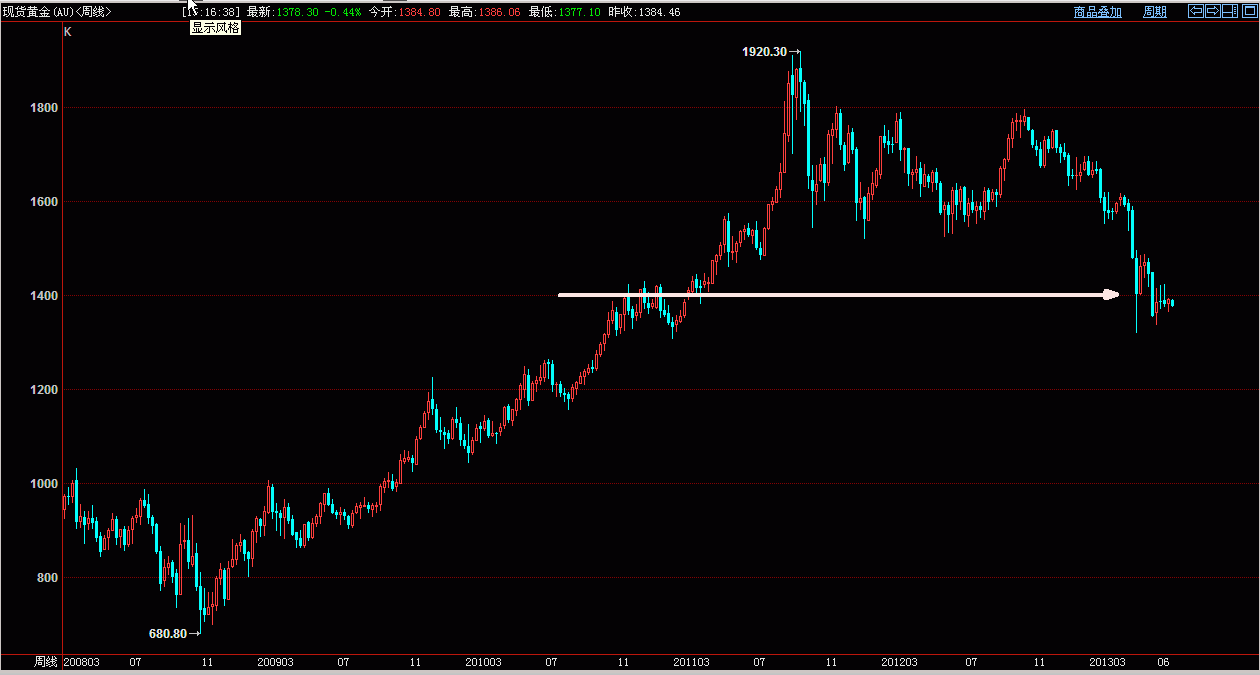Click the 1200 price axis label

click(x=44, y=390)
